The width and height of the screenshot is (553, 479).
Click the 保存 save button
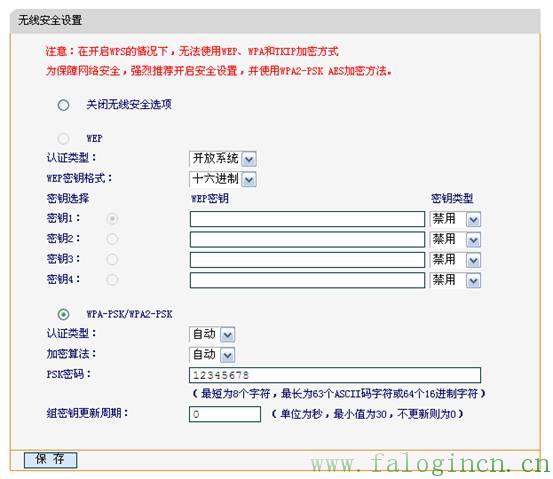pyautogui.click(x=50, y=460)
